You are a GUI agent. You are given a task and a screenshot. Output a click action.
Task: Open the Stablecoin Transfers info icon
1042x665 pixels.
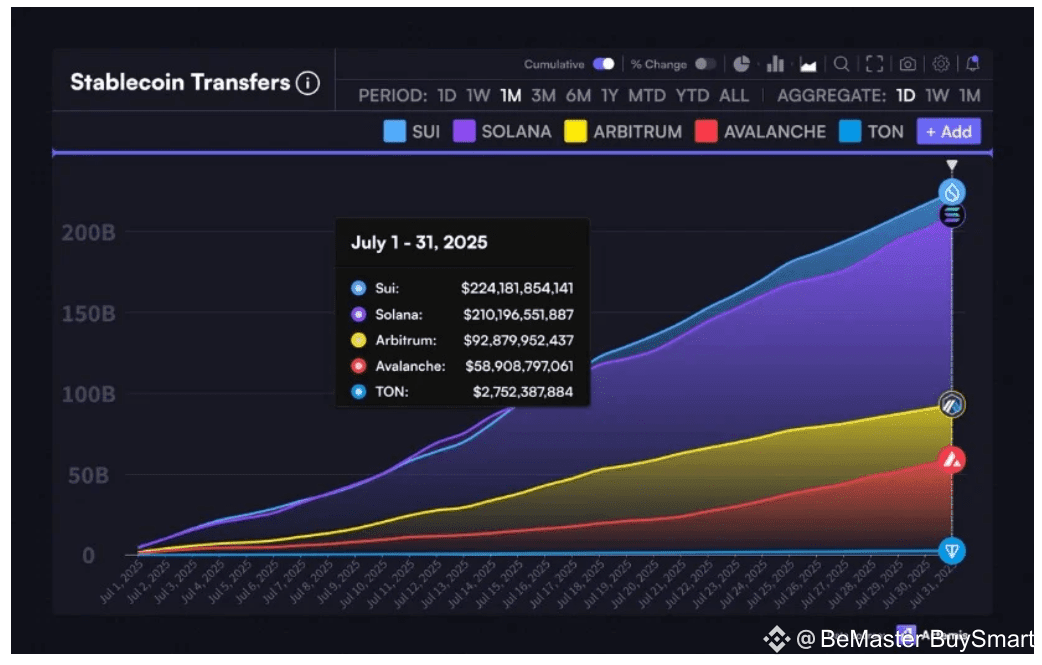pos(308,83)
